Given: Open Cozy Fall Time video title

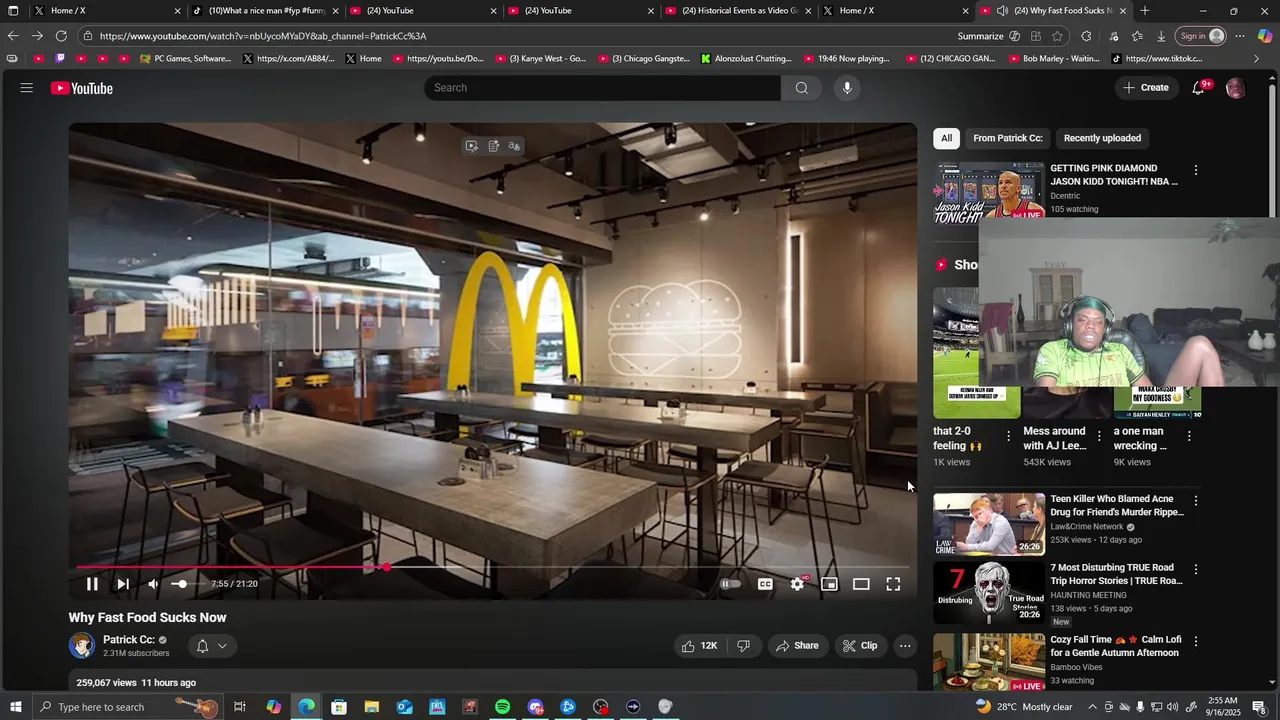Looking at the screenshot, I should tap(1114, 646).
